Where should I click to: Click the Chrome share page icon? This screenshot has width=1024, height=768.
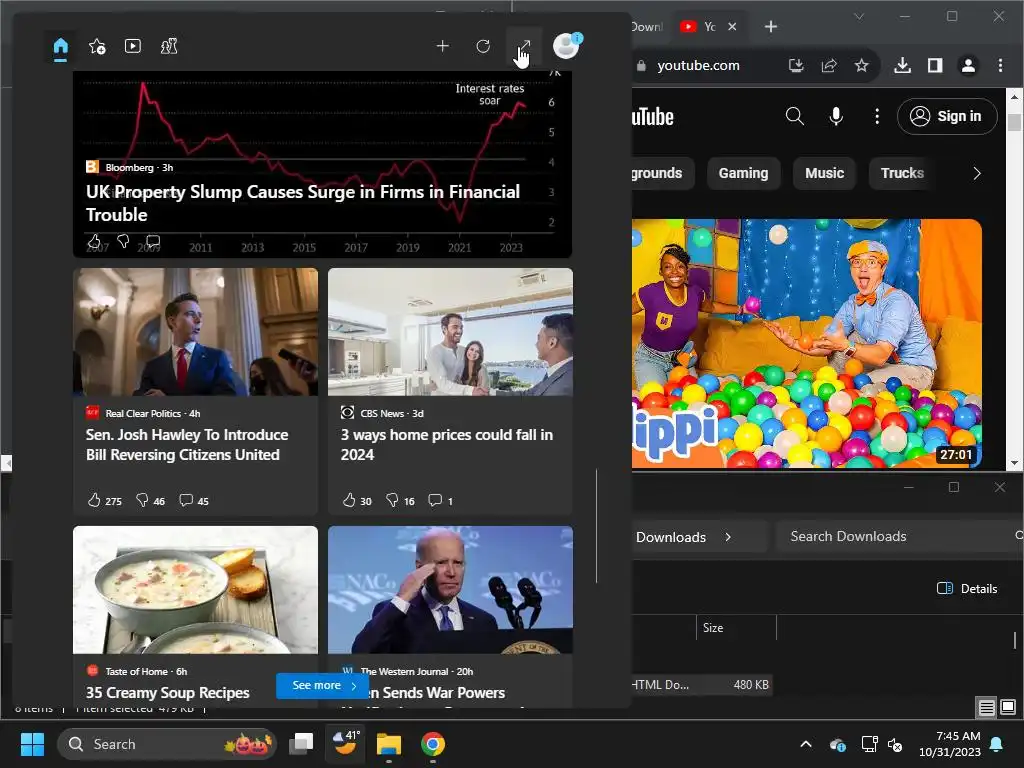(x=829, y=65)
